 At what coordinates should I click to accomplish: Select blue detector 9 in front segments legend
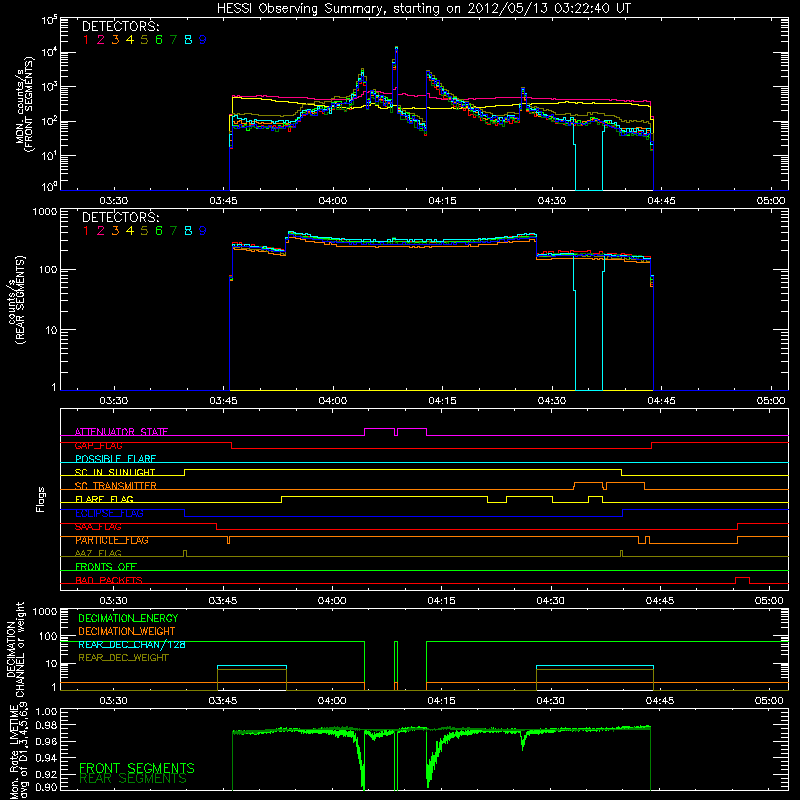[203, 40]
